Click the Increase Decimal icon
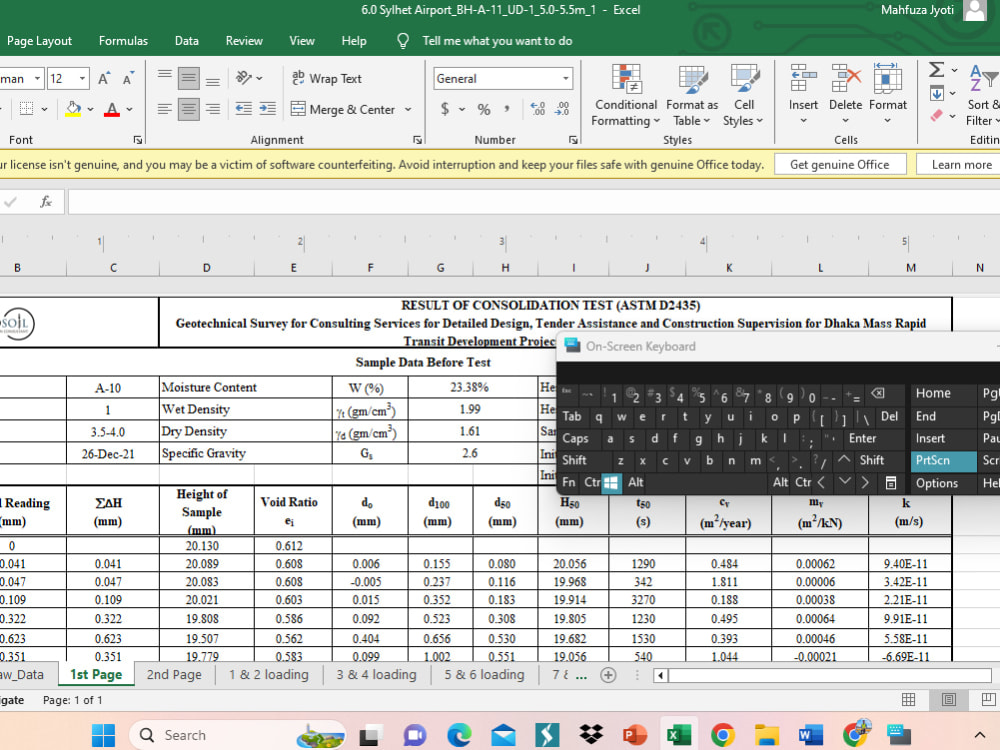Image resolution: width=1000 pixels, height=750 pixels. 538,109
